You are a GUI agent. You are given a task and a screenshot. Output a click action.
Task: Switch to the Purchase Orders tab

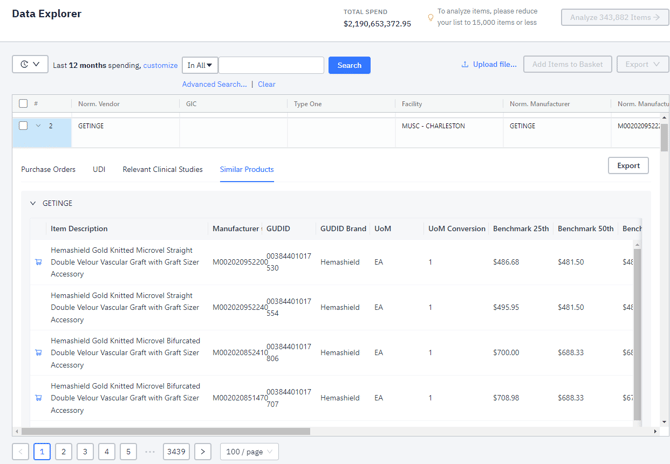point(48,169)
